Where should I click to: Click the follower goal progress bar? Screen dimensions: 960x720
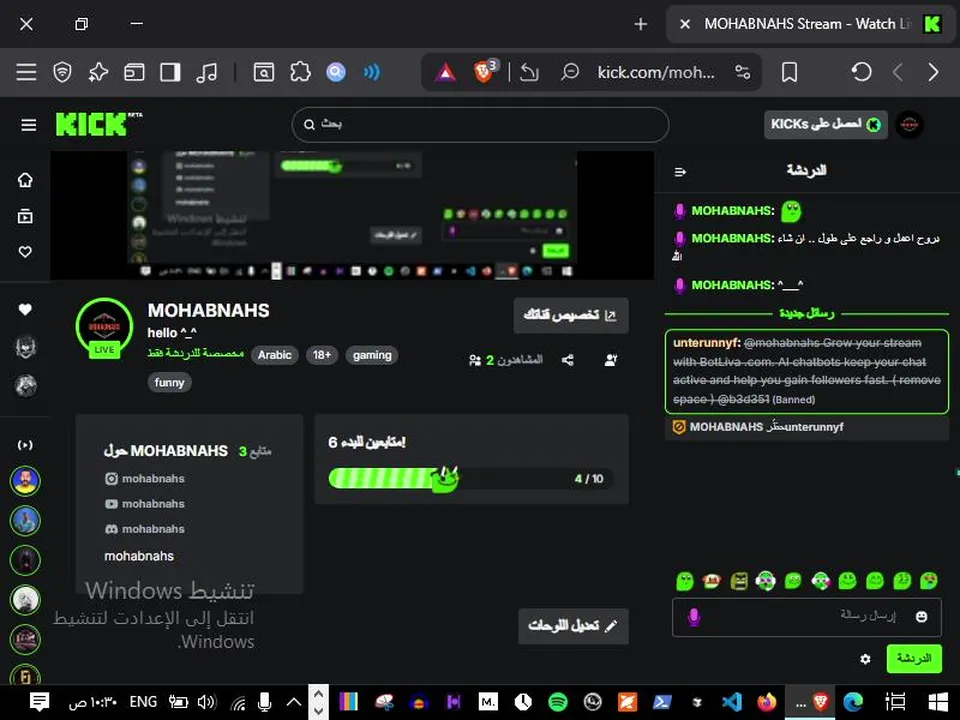[471, 478]
